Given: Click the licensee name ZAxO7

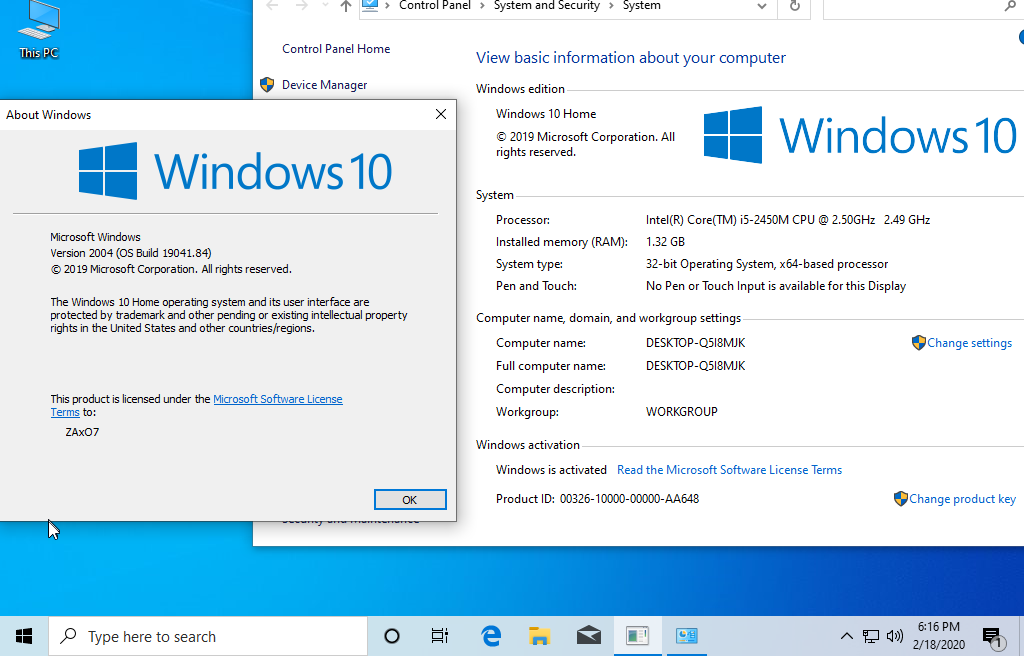Looking at the screenshot, I should tap(82, 432).
